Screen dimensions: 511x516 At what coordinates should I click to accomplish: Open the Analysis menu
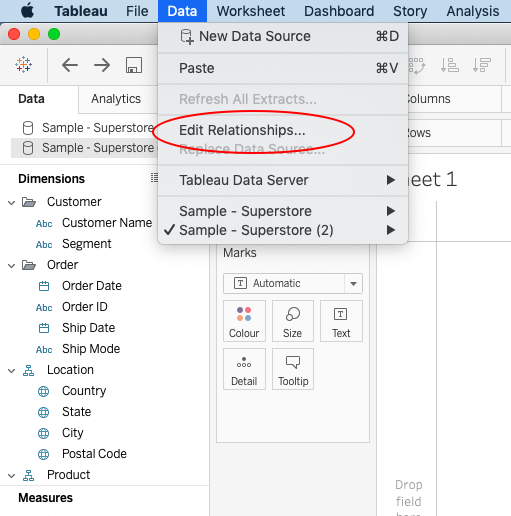click(473, 11)
